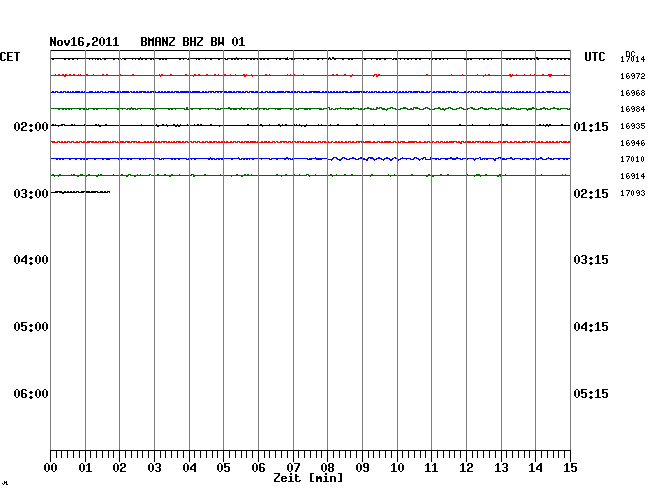Select the amplitude value 17093
This screenshot has width=650, height=494.
[x=633, y=193]
